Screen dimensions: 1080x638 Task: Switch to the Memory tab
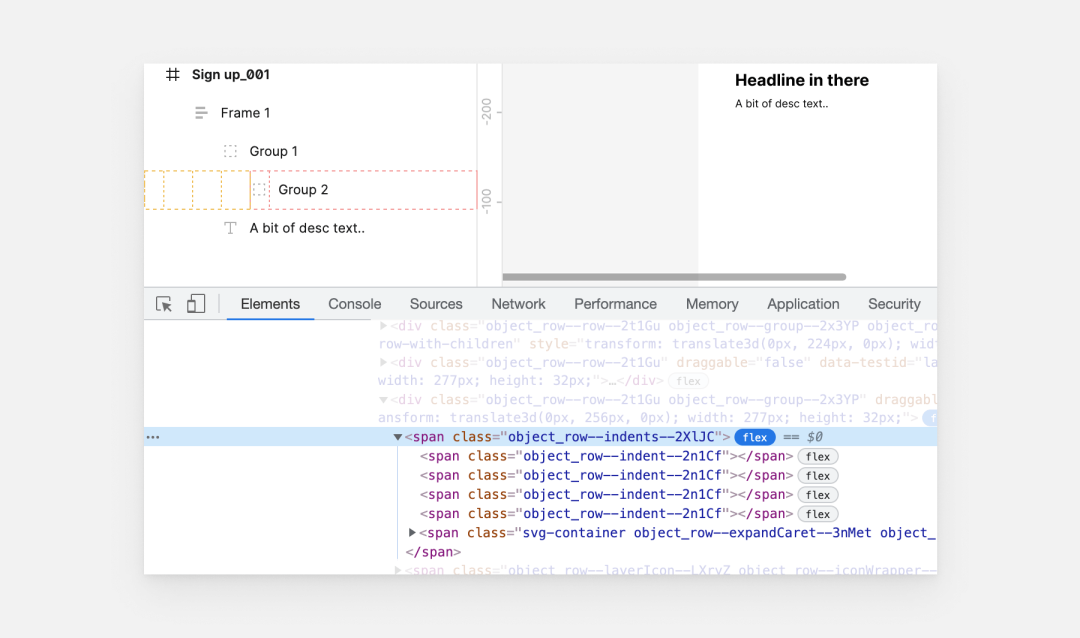point(712,304)
